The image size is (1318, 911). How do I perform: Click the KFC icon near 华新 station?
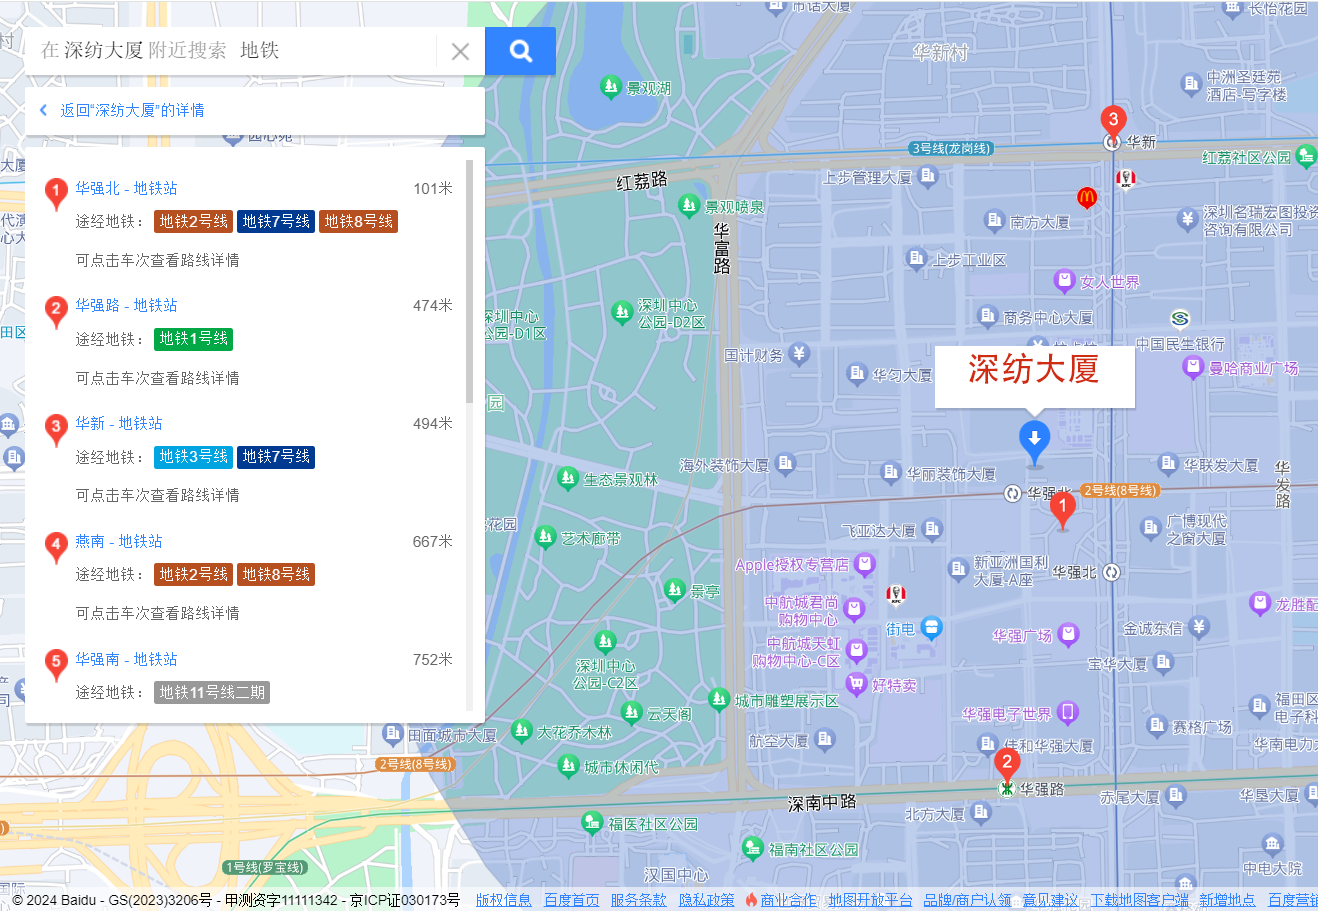coord(1126,179)
